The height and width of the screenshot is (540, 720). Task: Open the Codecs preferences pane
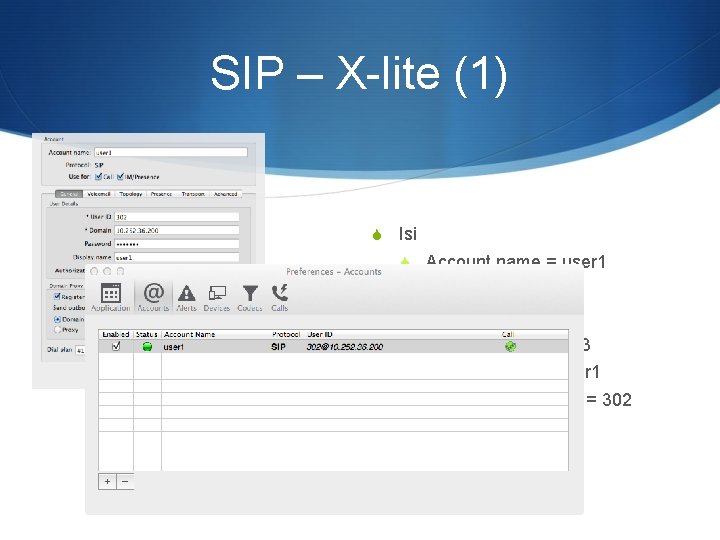tap(250, 298)
